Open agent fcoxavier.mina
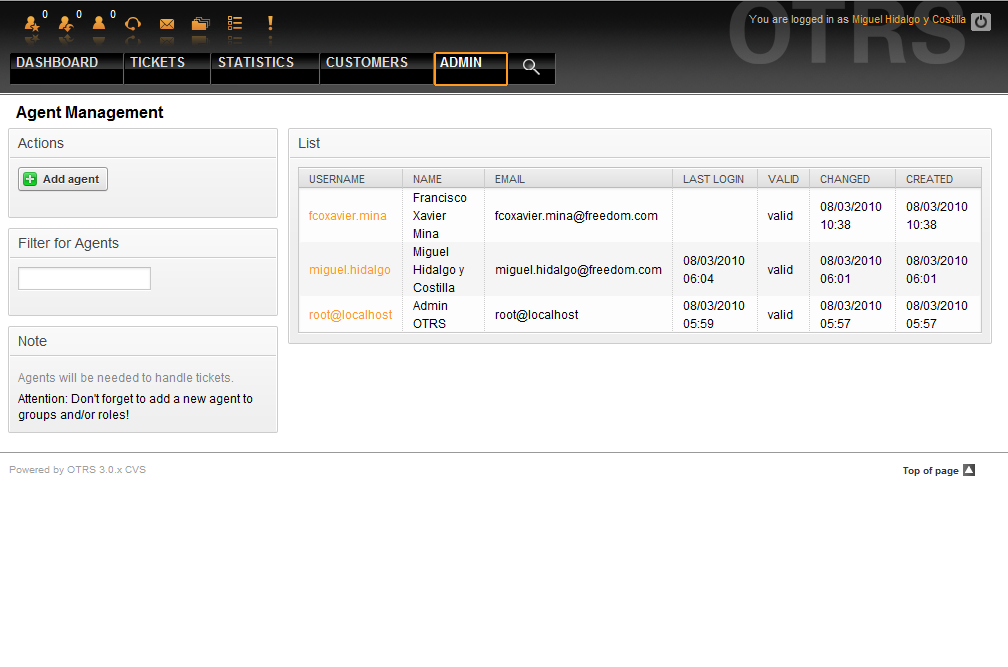 (x=347, y=216)
